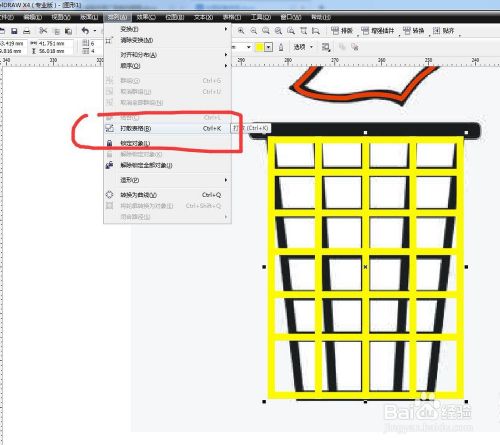Click the Zoom In magnifier icon
The height and width of the screenshot is (445, 500).
[241, 31]
